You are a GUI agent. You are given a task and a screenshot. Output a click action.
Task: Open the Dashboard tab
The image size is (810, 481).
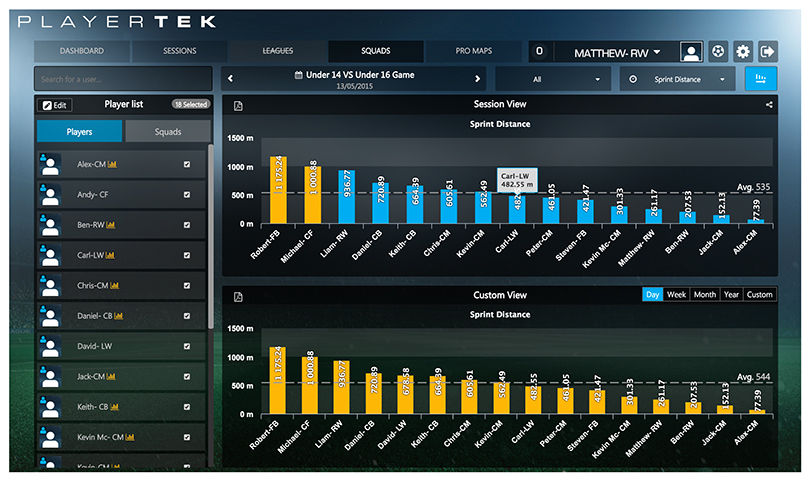coord(82,51)
